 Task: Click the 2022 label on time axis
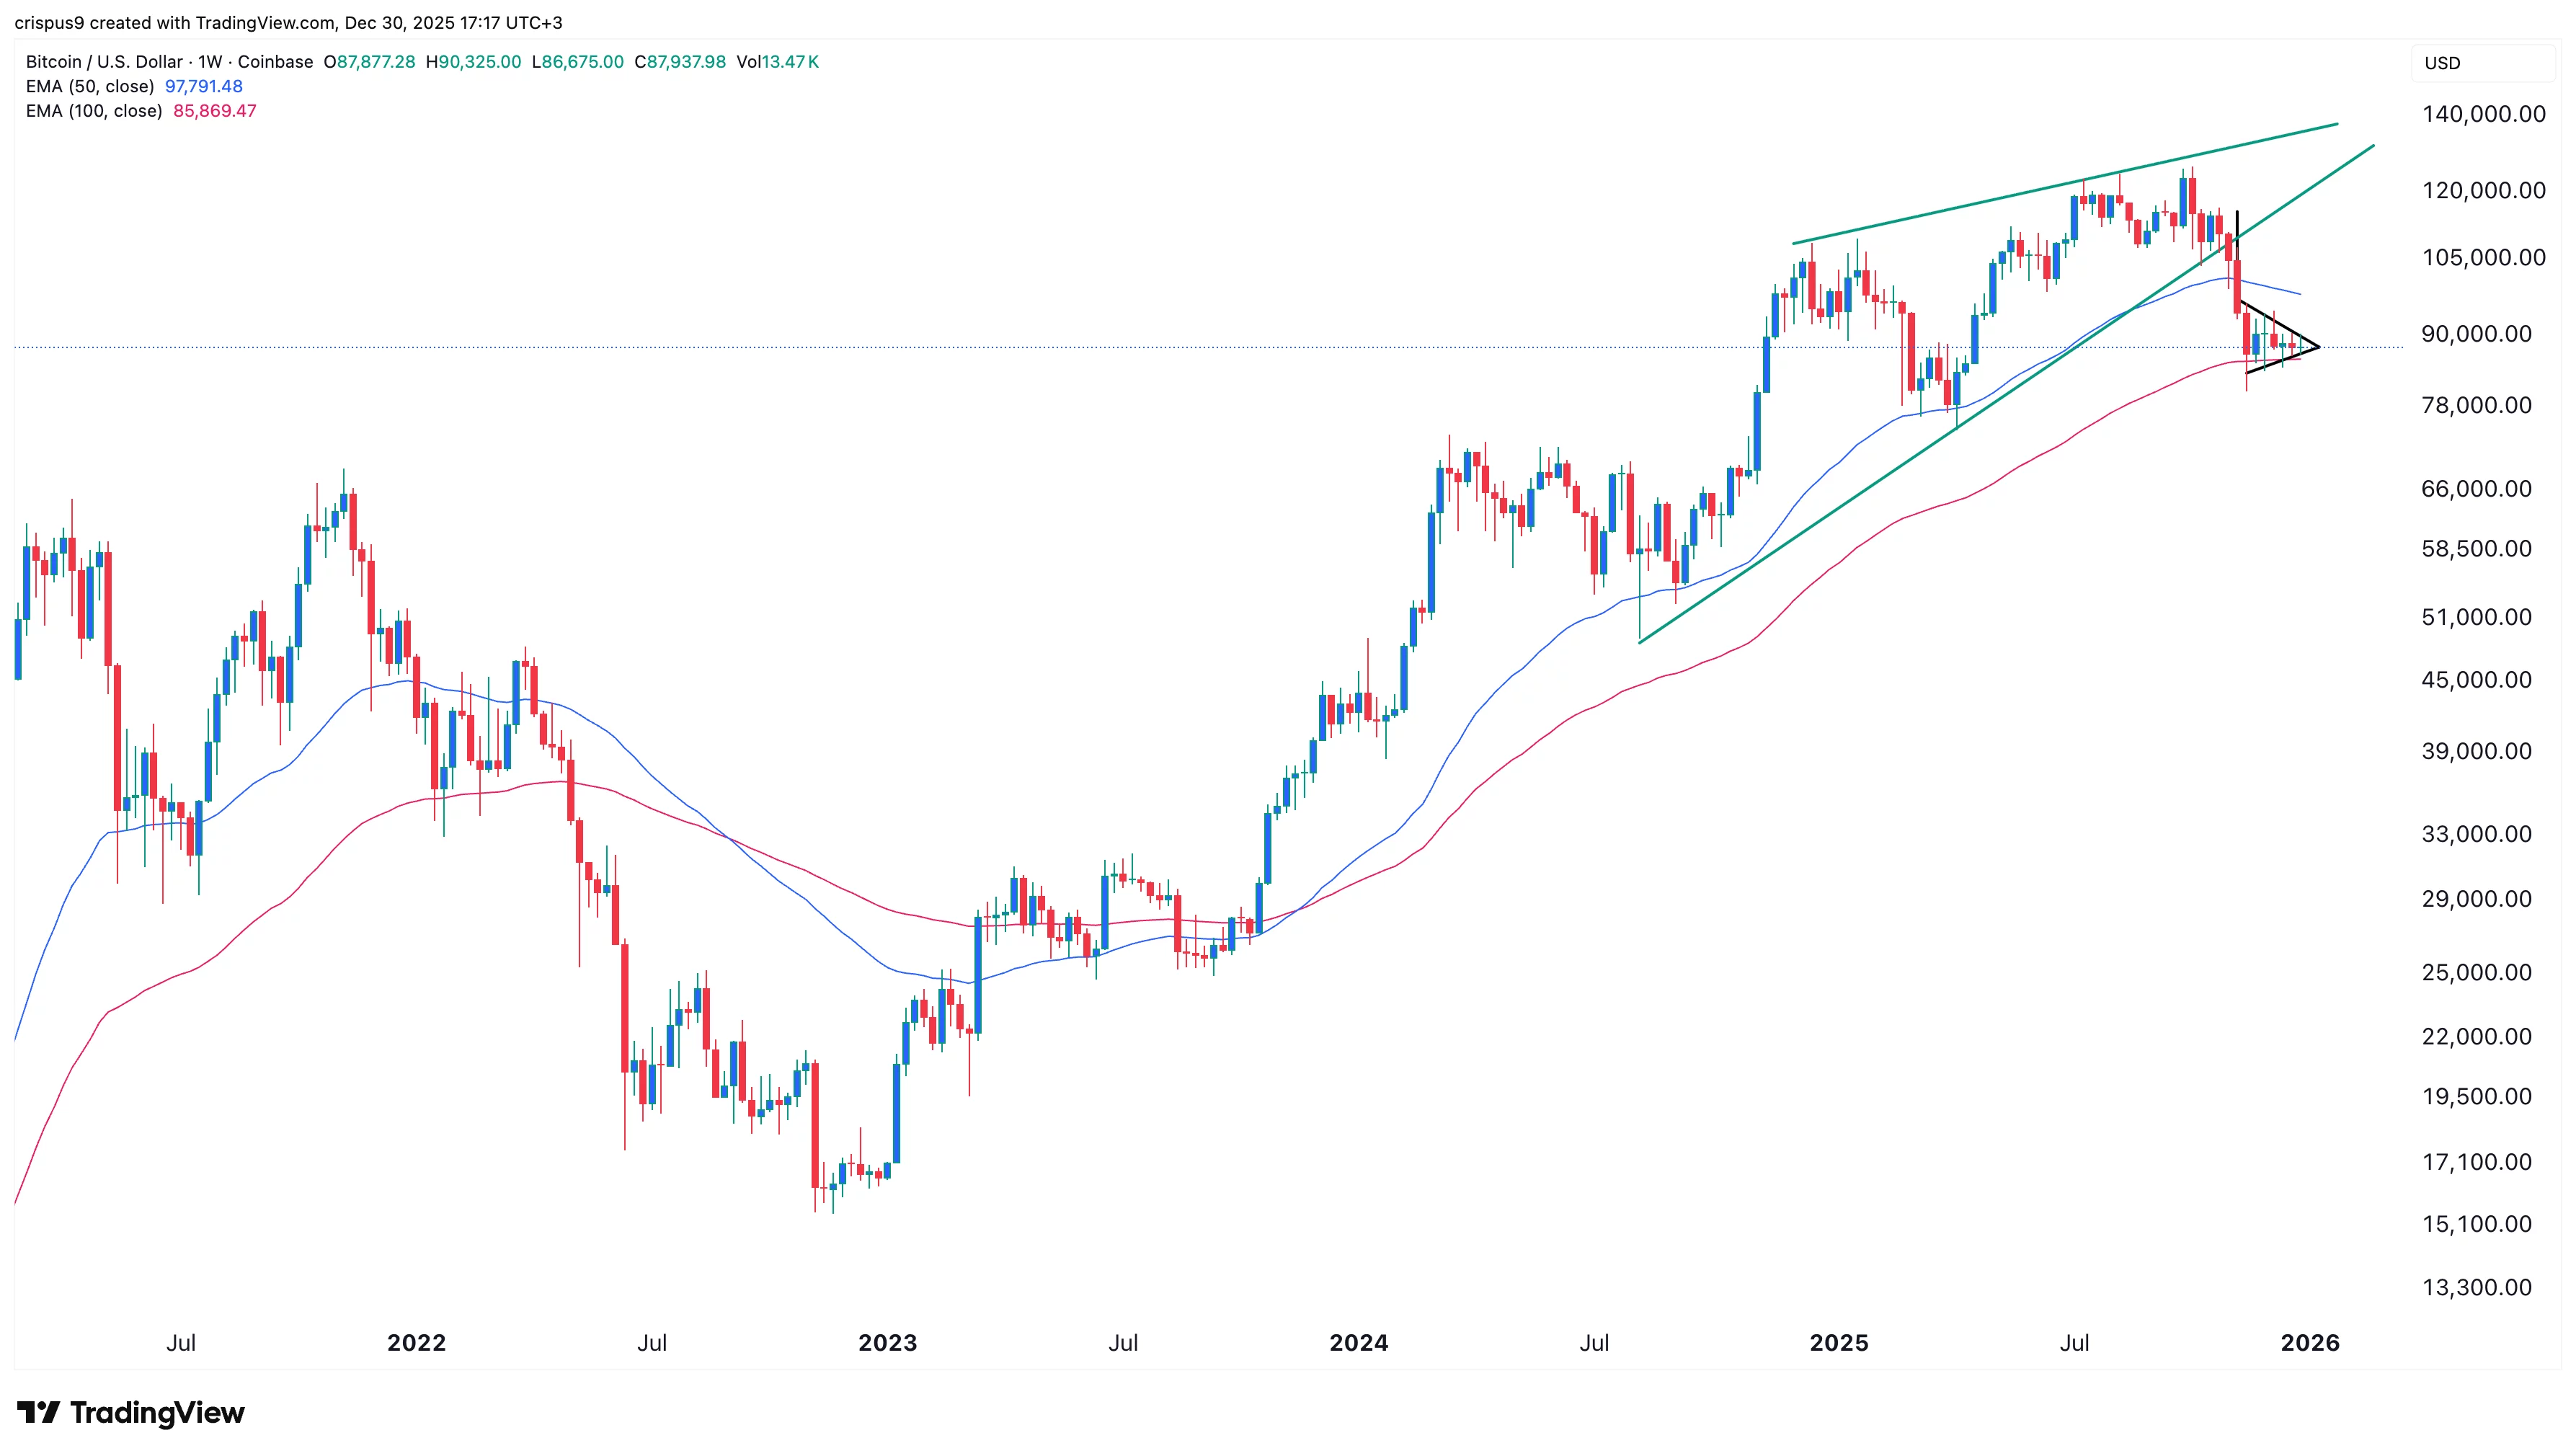click(416, 1342)
